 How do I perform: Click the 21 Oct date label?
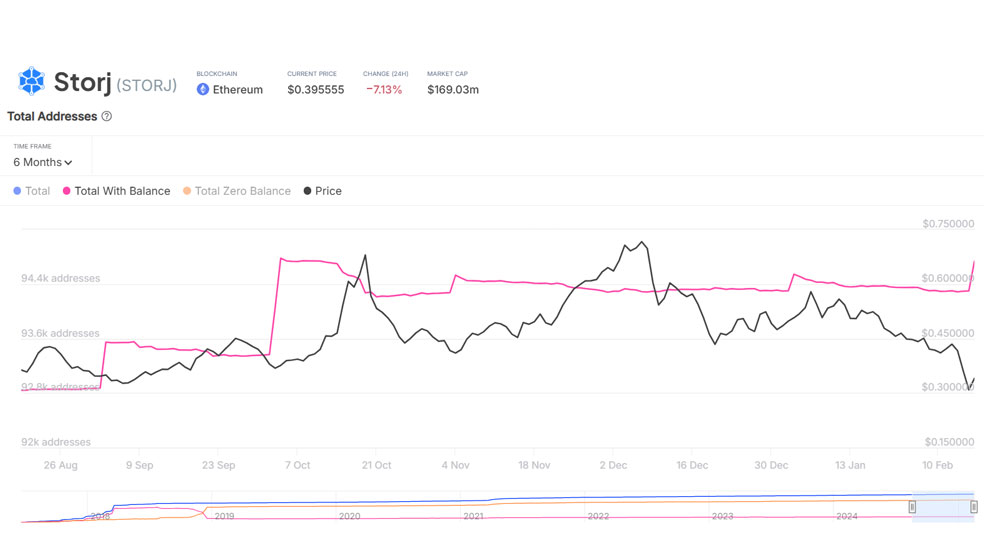pos(377,465)
